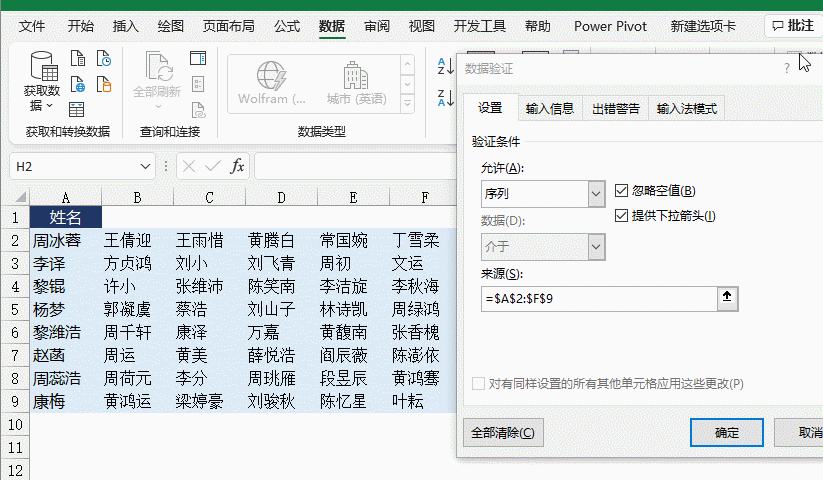
Task: Select row 5 header
Action: pos(15,310)
